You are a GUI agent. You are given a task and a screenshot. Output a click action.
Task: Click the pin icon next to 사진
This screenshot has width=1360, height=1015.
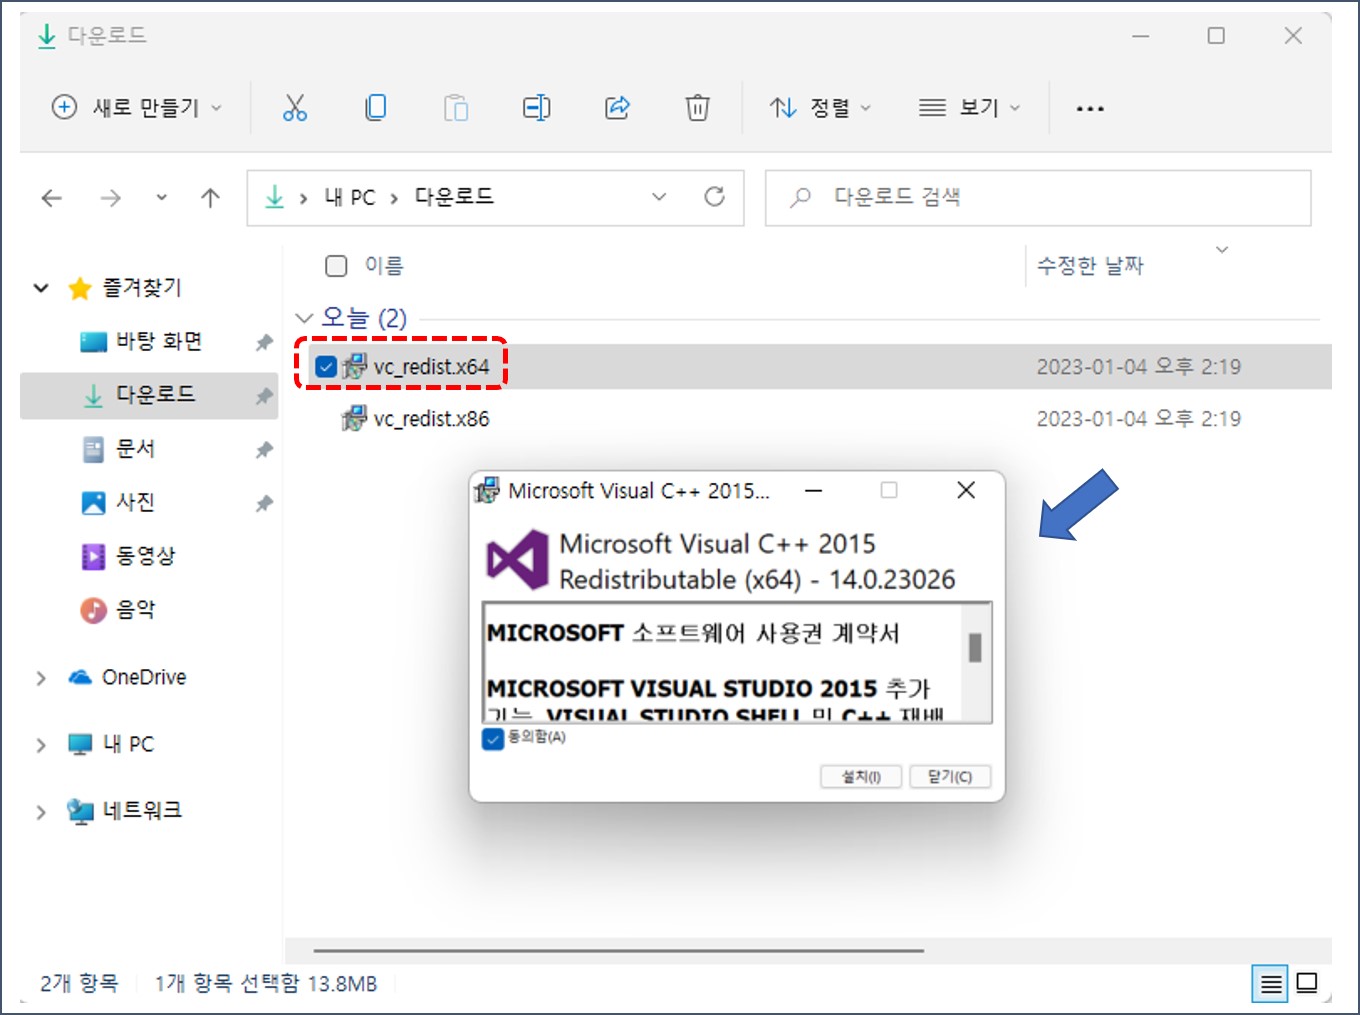[x=264, y=504]
